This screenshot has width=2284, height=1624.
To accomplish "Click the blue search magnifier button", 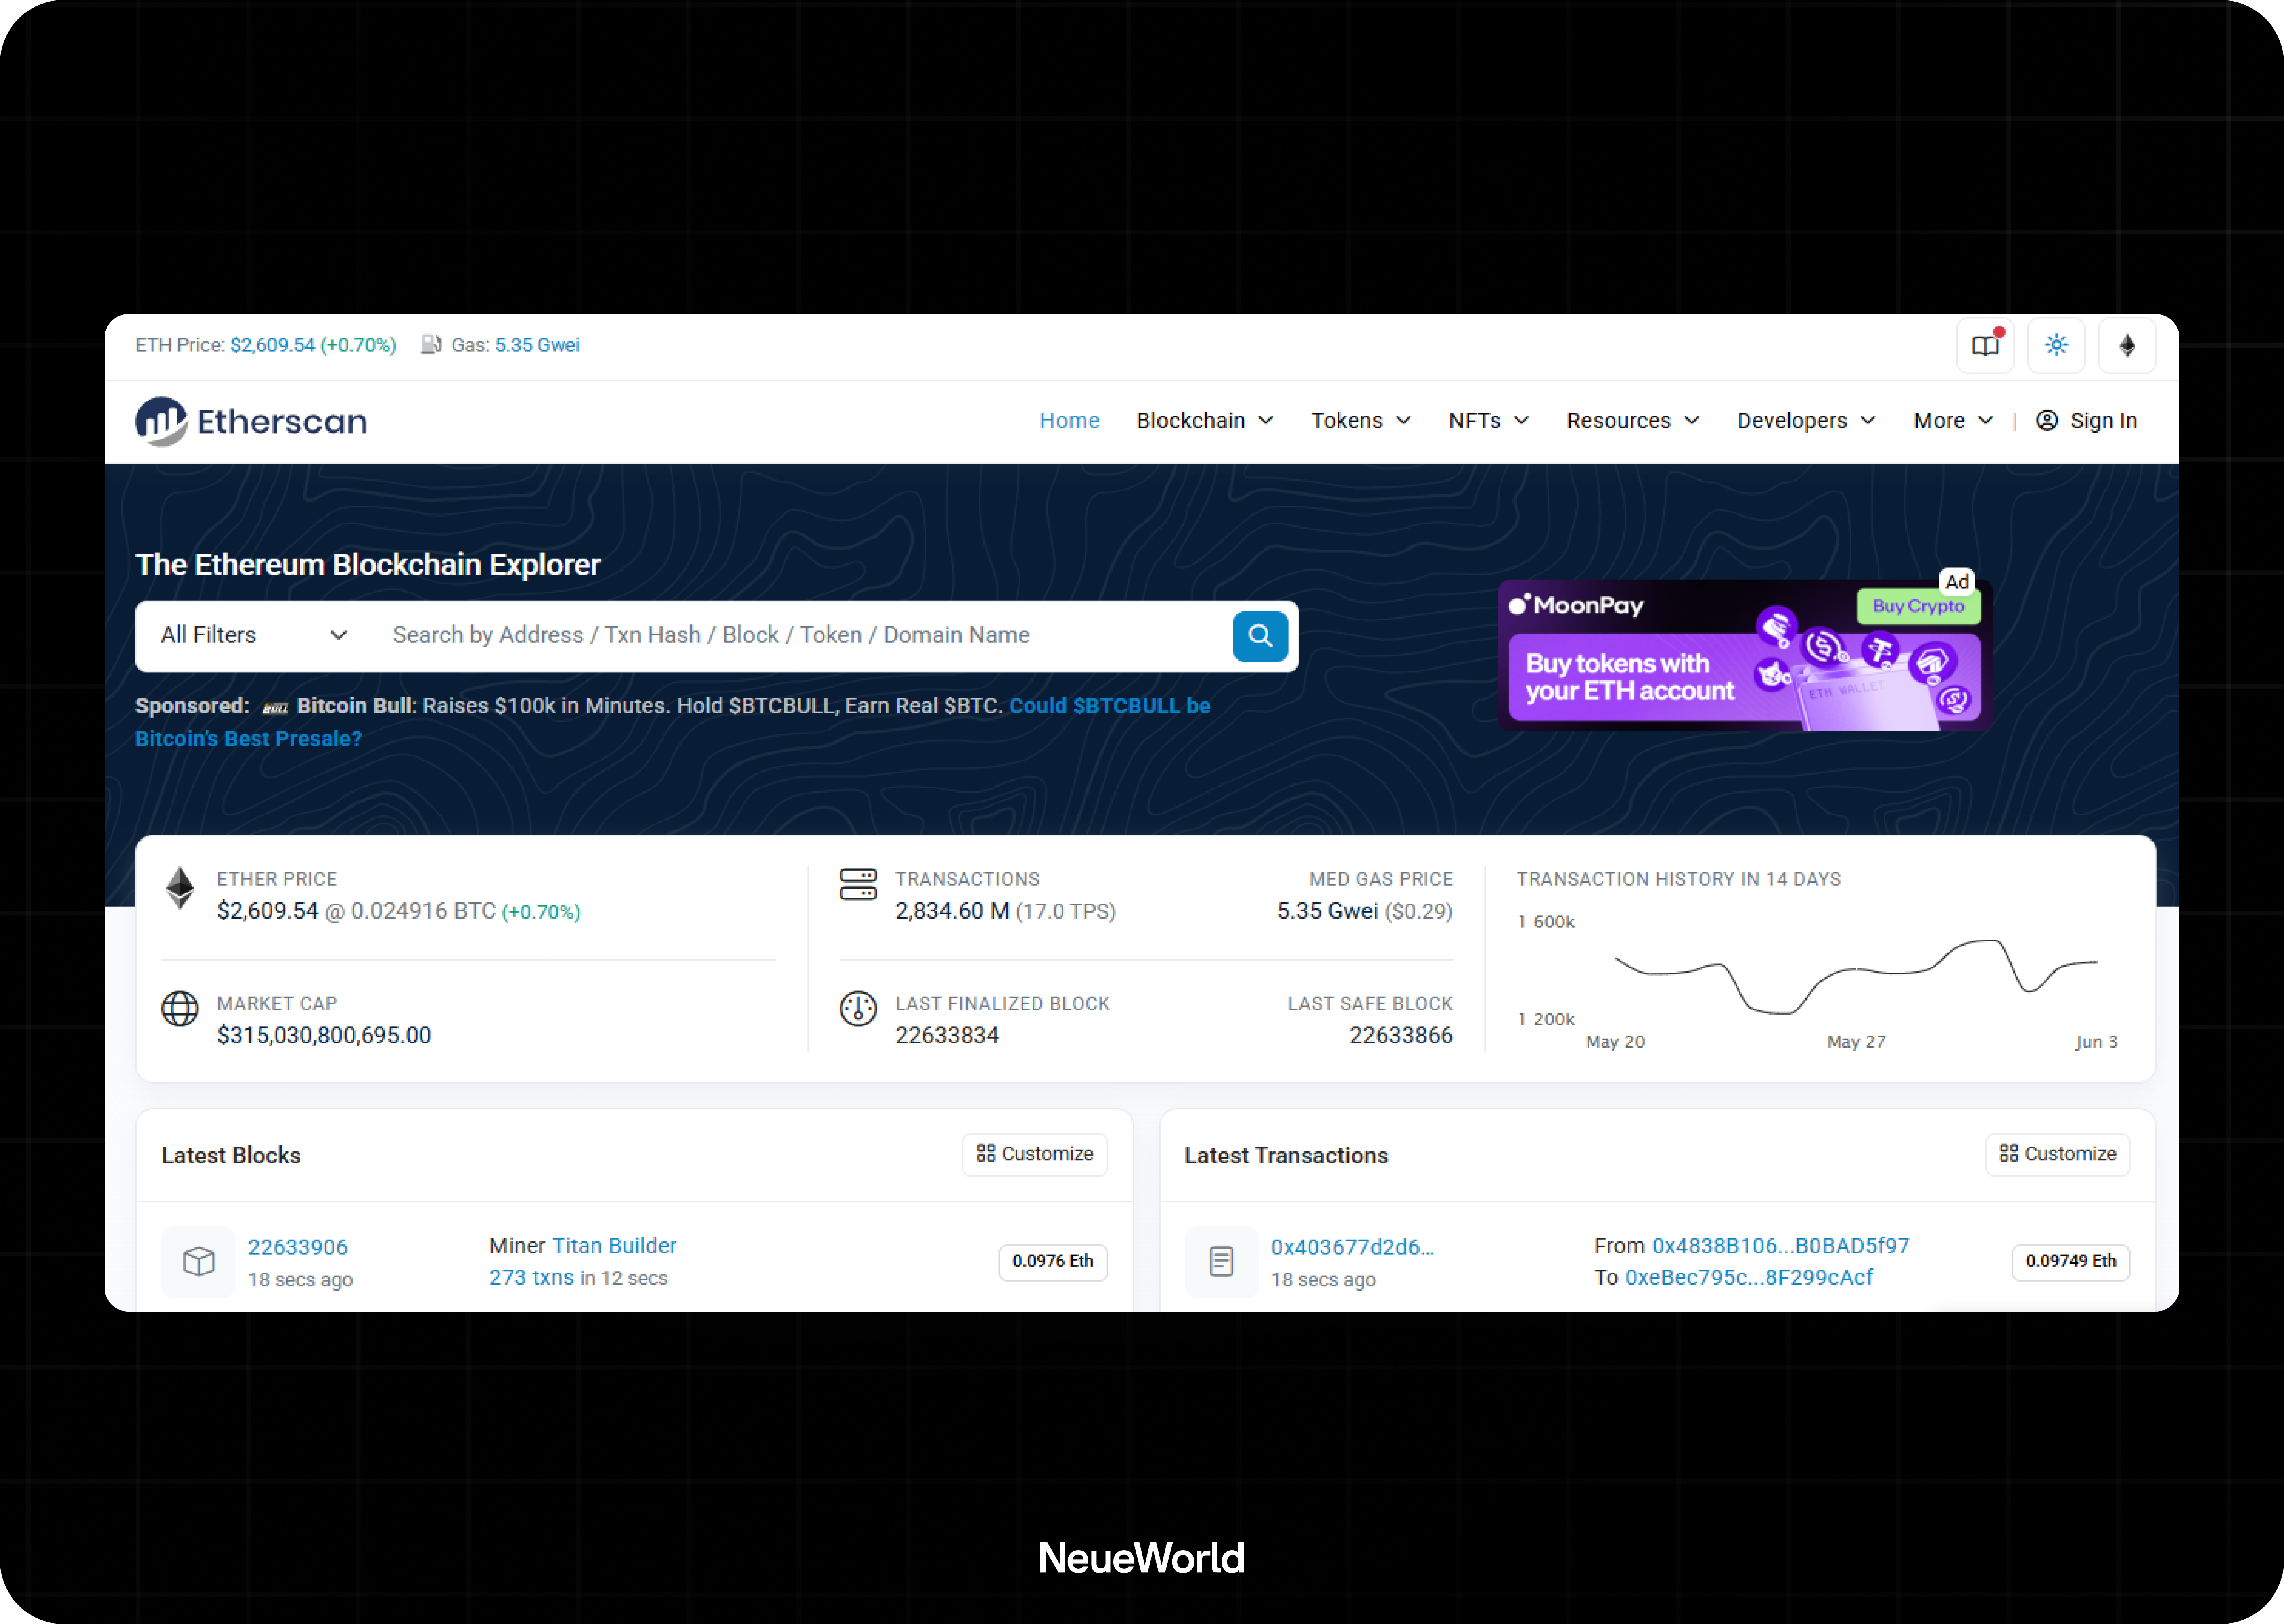I will pos(1260,636).
